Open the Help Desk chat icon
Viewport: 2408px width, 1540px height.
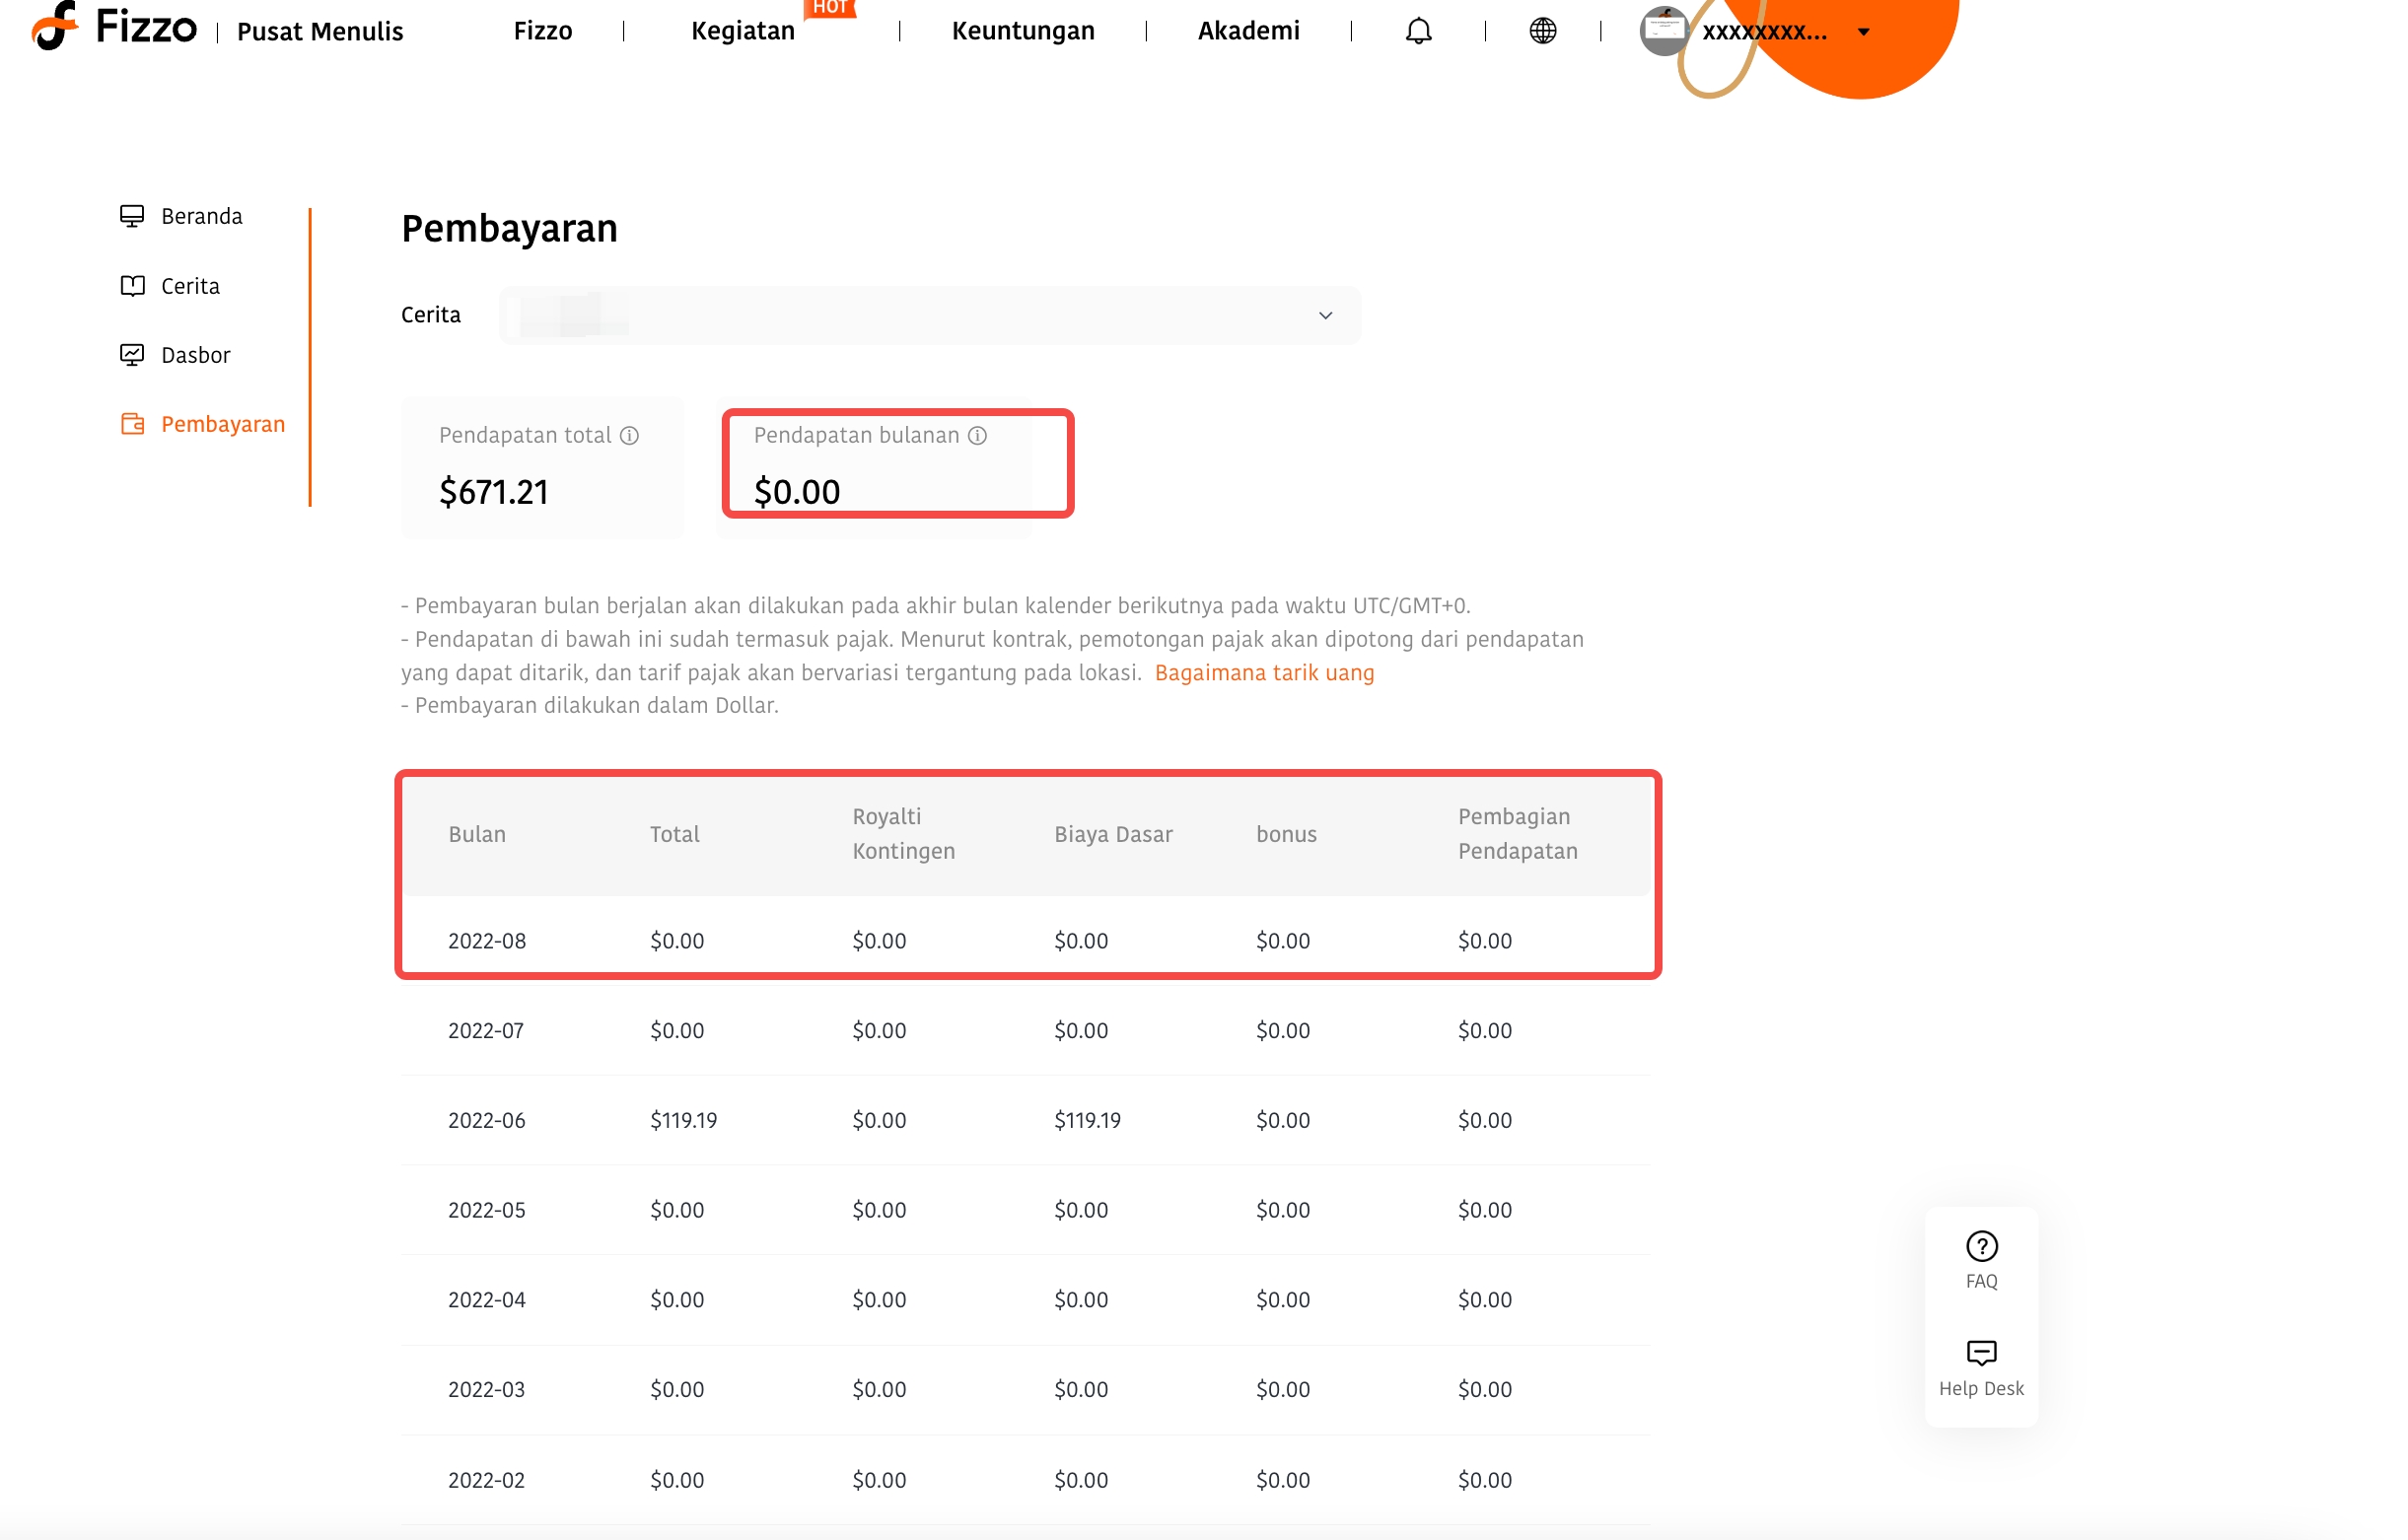1981,1353
